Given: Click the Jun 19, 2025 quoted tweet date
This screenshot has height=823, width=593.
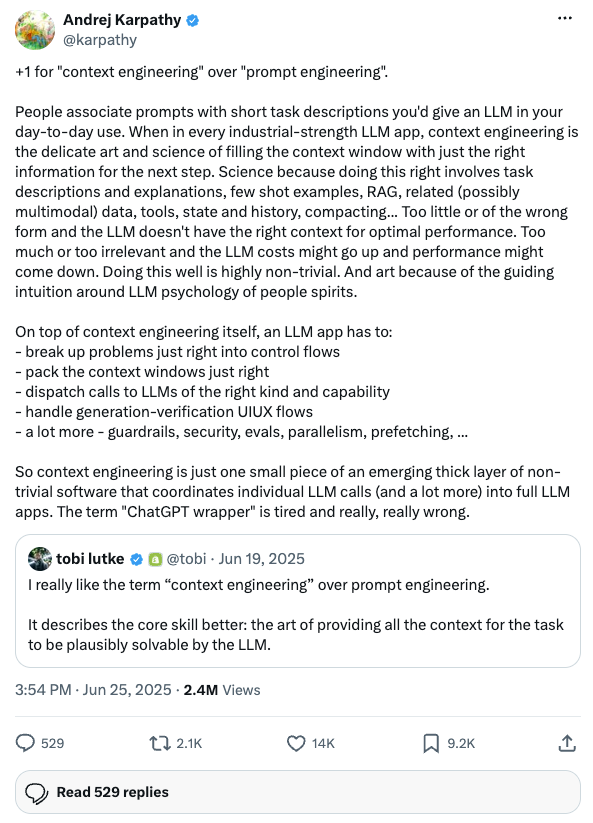Looking at the screenshot, I should [261, 558].
